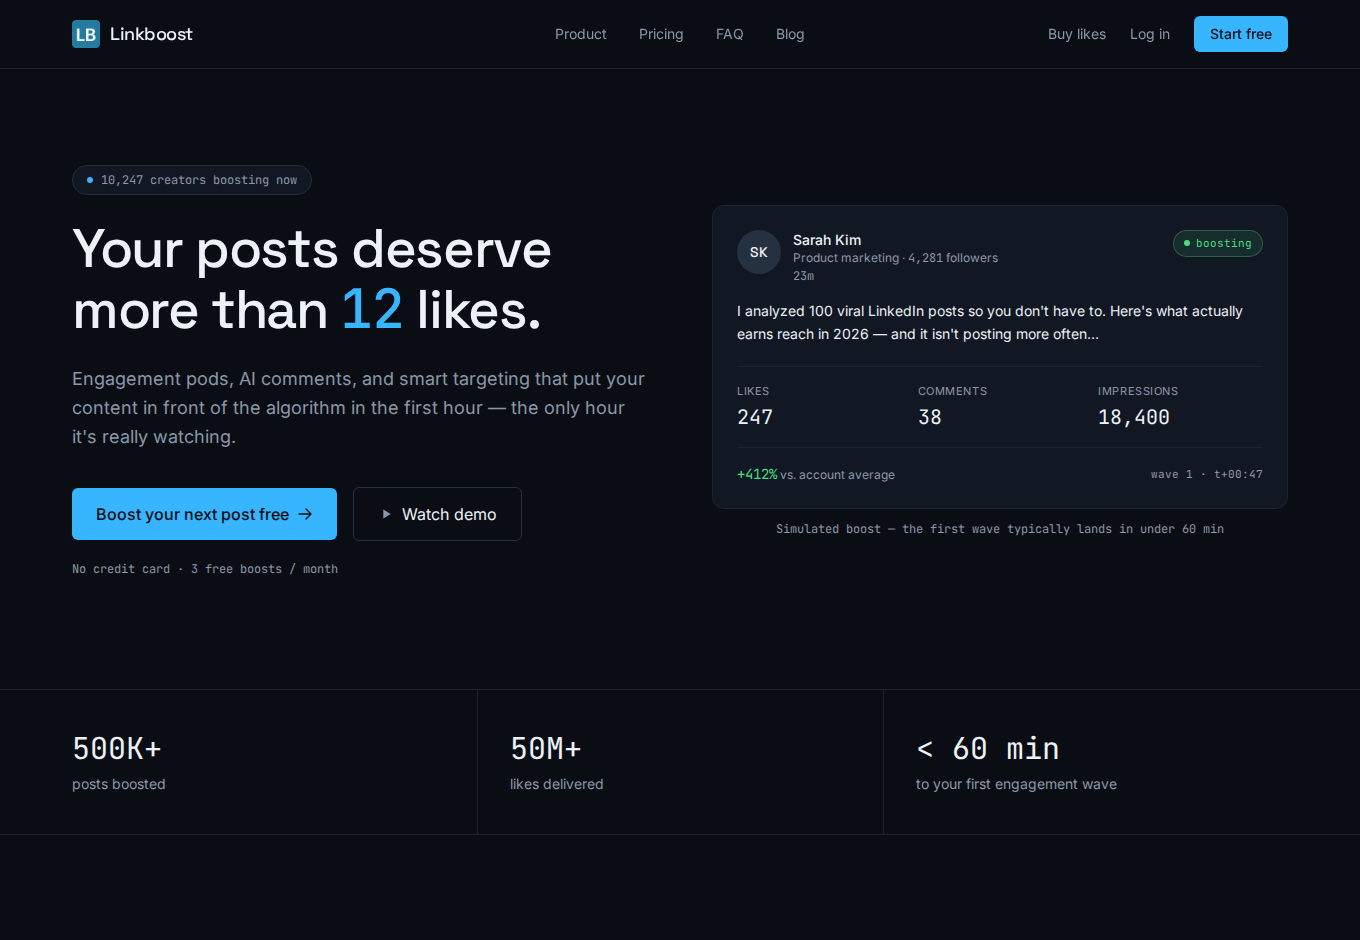Click the '23m' post timestamp
Image resolution: width=1360 pixels, height=940 pixels.
click(803, 276)
